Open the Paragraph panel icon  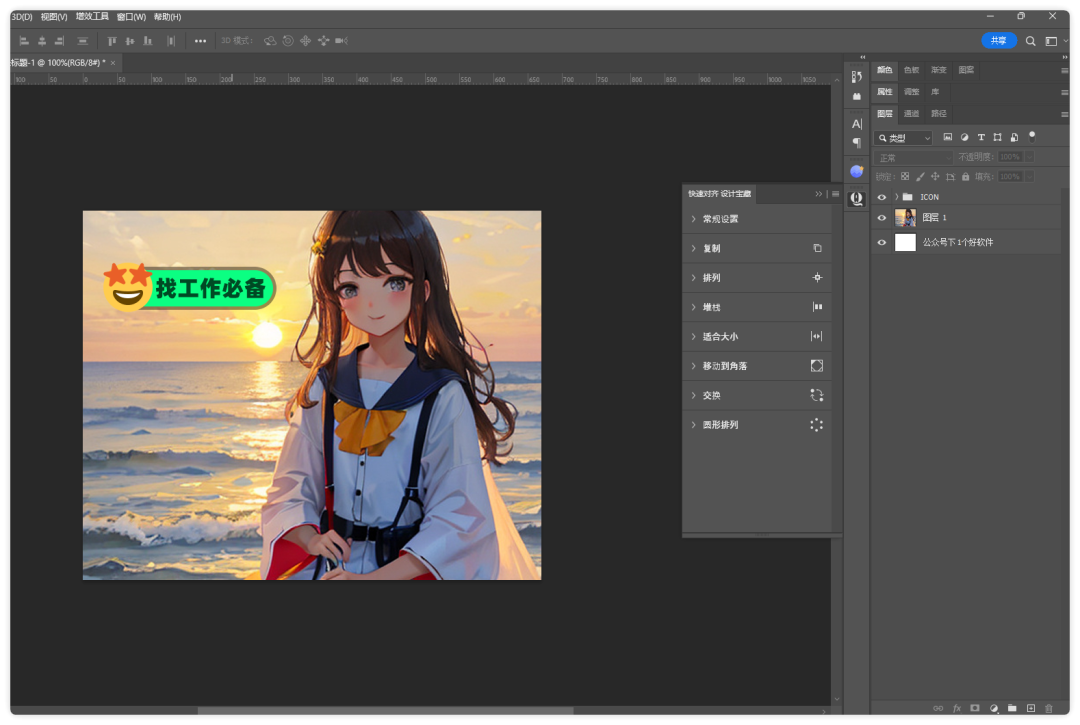tap(856, 143)
